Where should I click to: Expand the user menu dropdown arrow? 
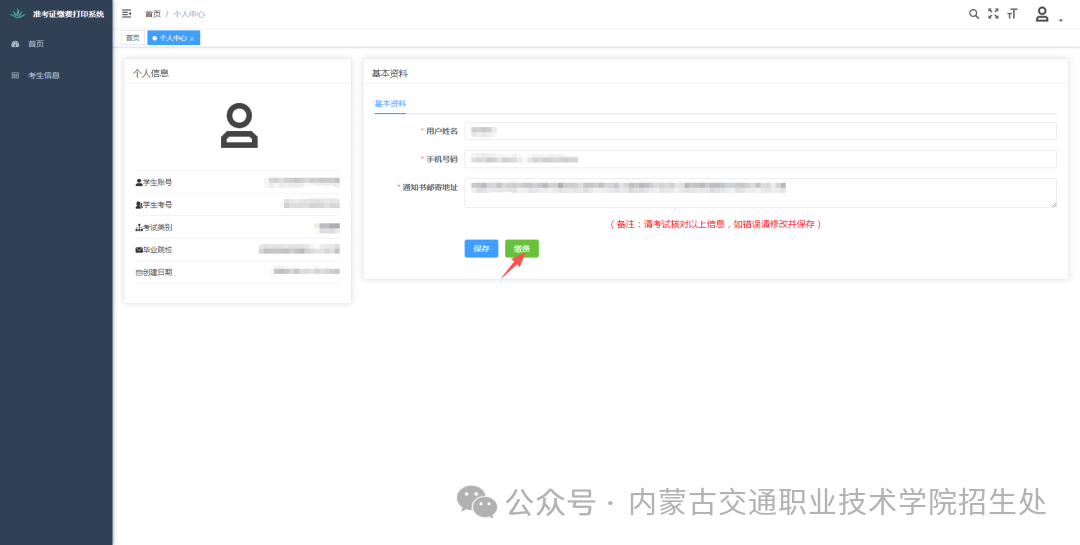[x=1060, y=19]
